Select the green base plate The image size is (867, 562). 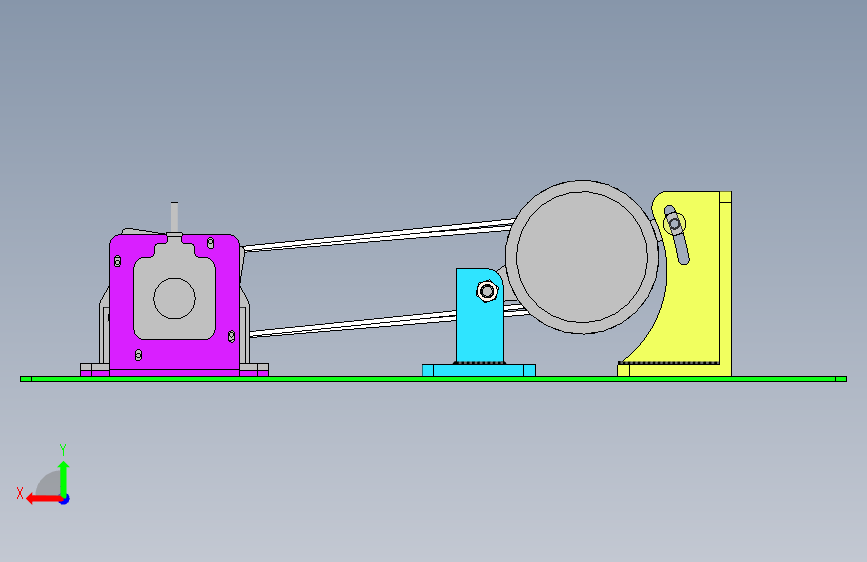point(434,379)
